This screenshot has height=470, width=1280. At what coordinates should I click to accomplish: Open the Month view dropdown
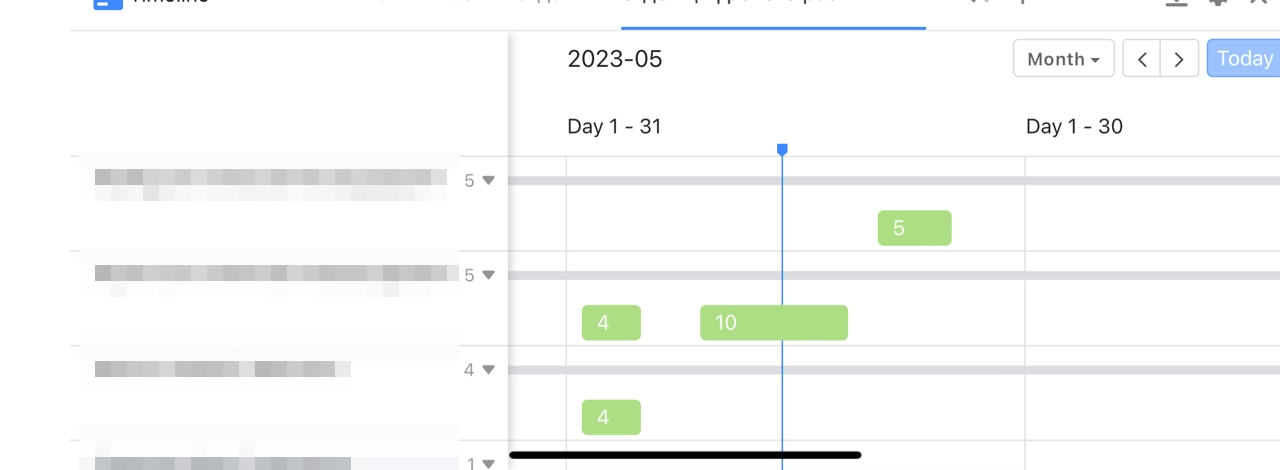point(1063,59)
